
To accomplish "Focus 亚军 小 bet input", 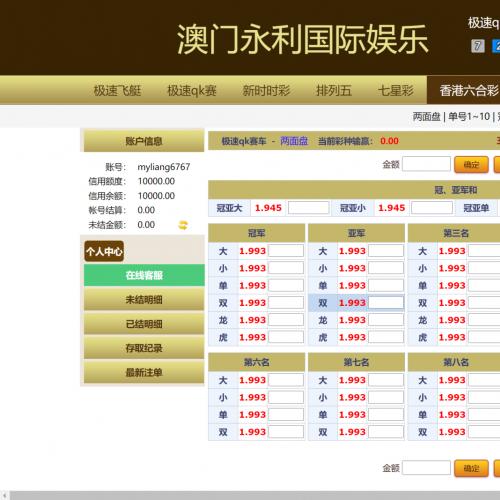I will 386,268.
